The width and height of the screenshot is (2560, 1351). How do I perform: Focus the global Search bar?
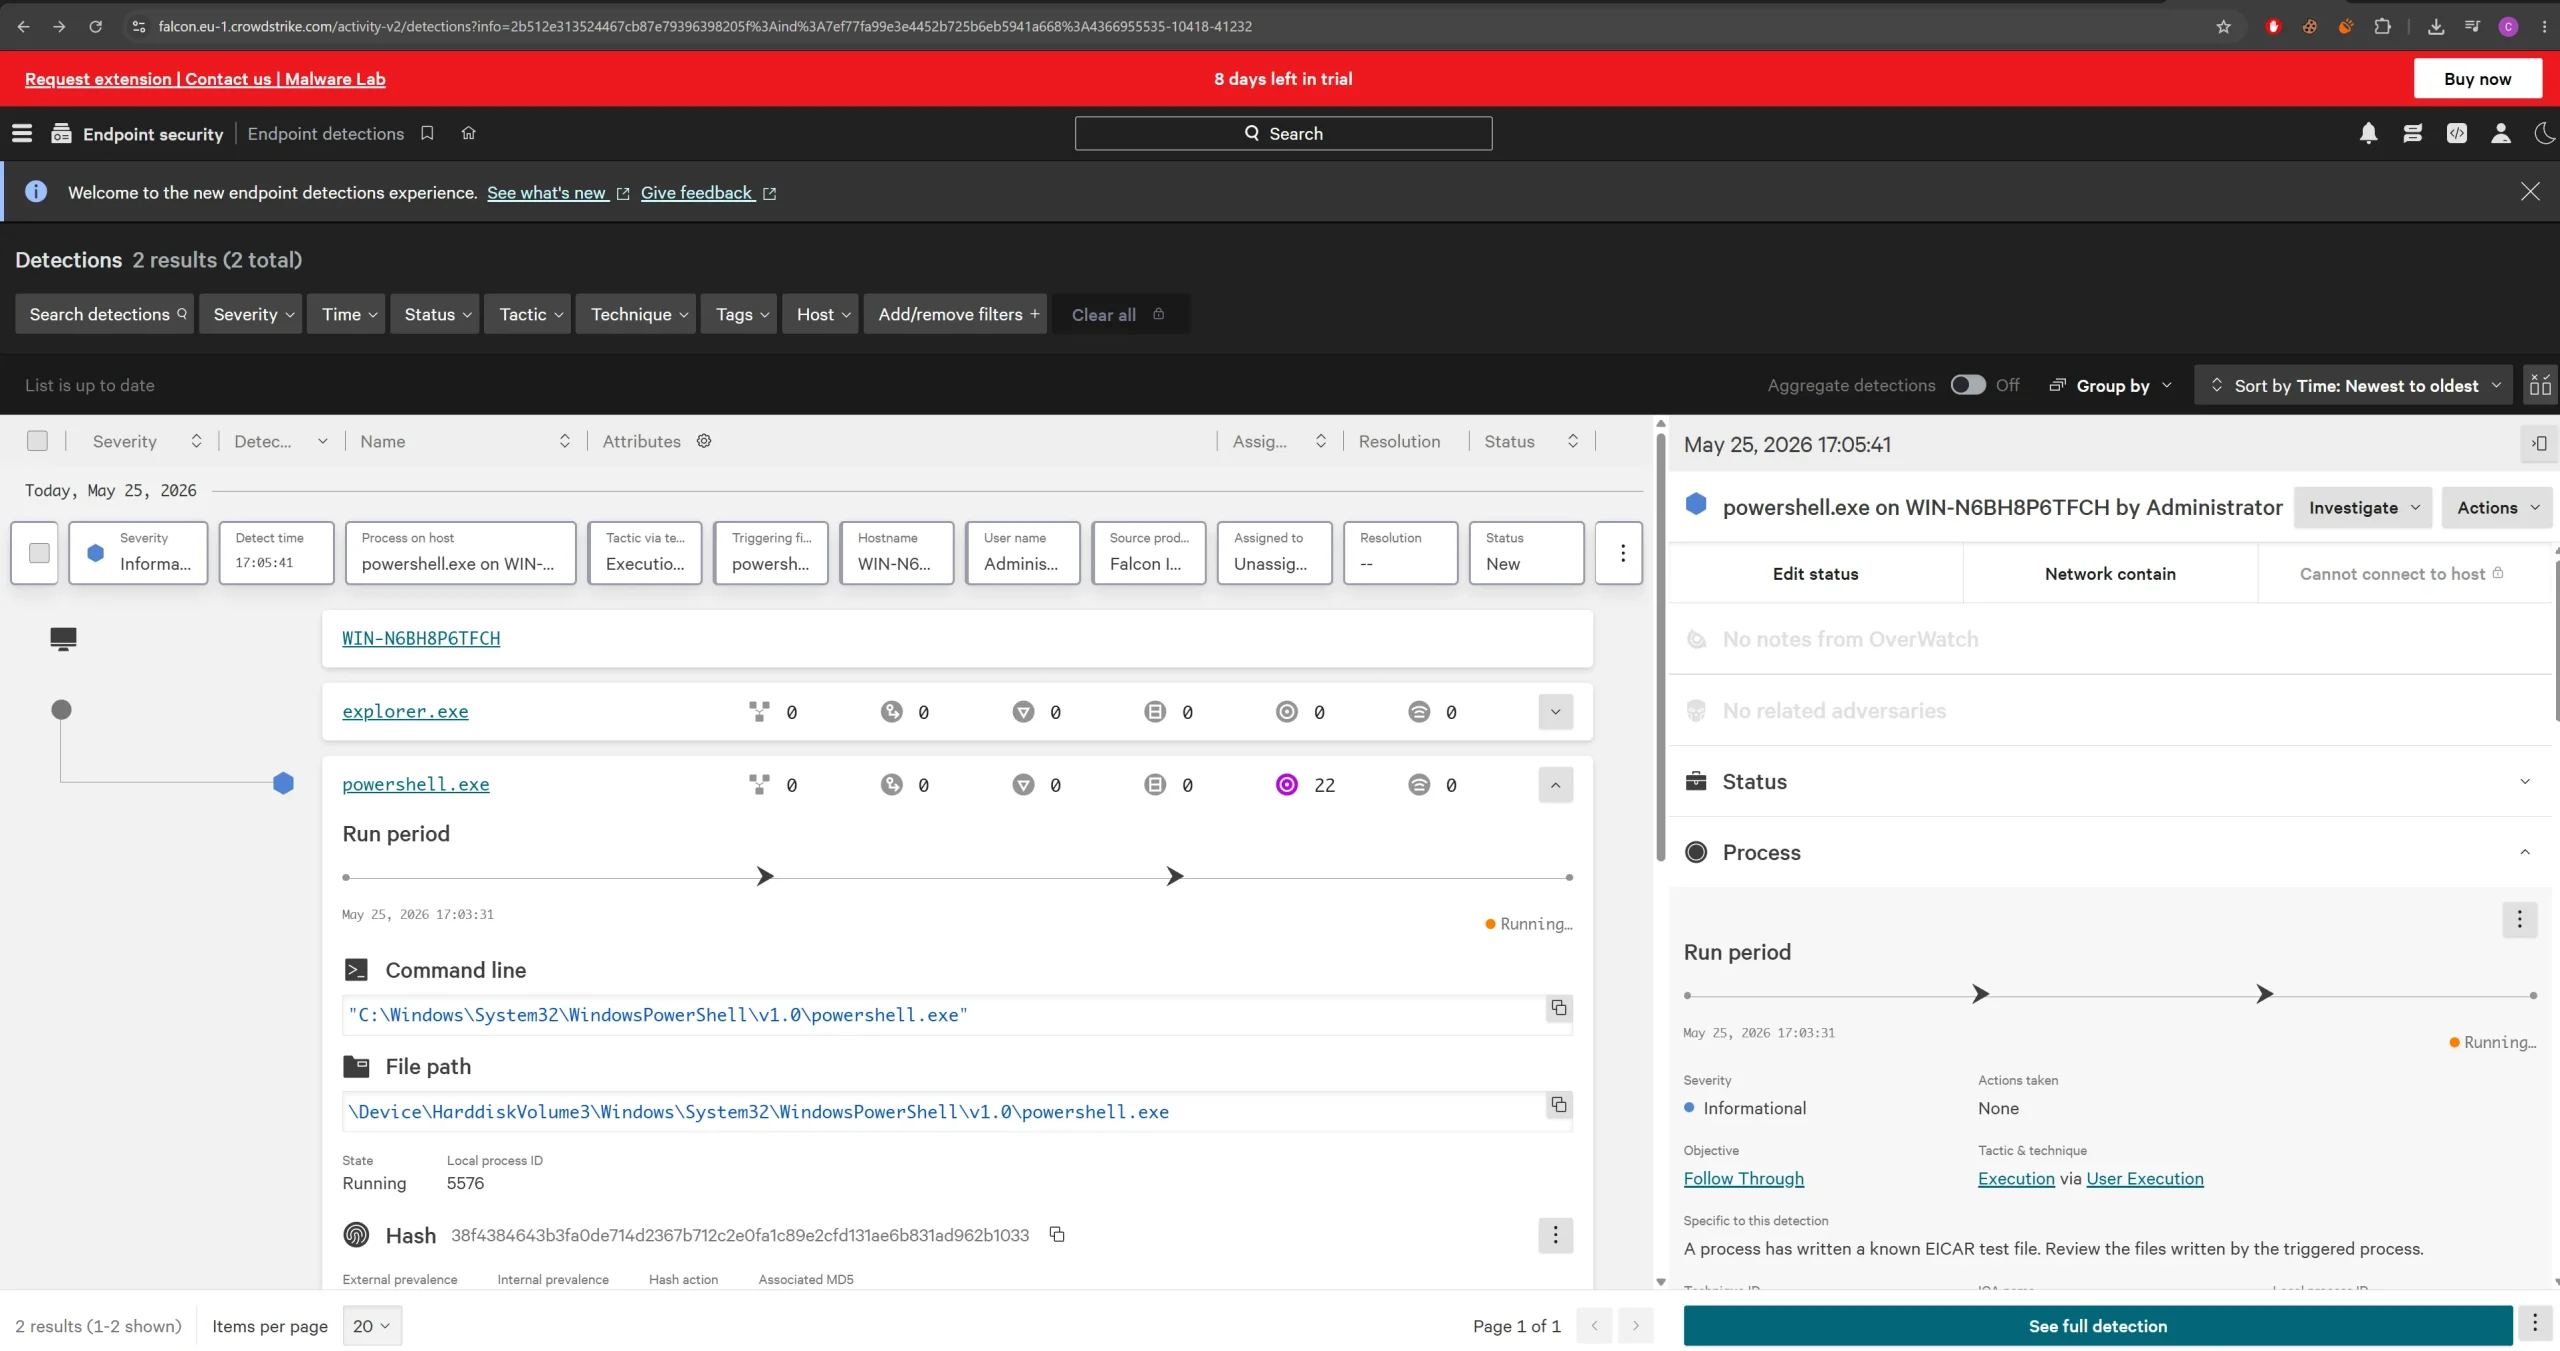tap(1283, 133)
